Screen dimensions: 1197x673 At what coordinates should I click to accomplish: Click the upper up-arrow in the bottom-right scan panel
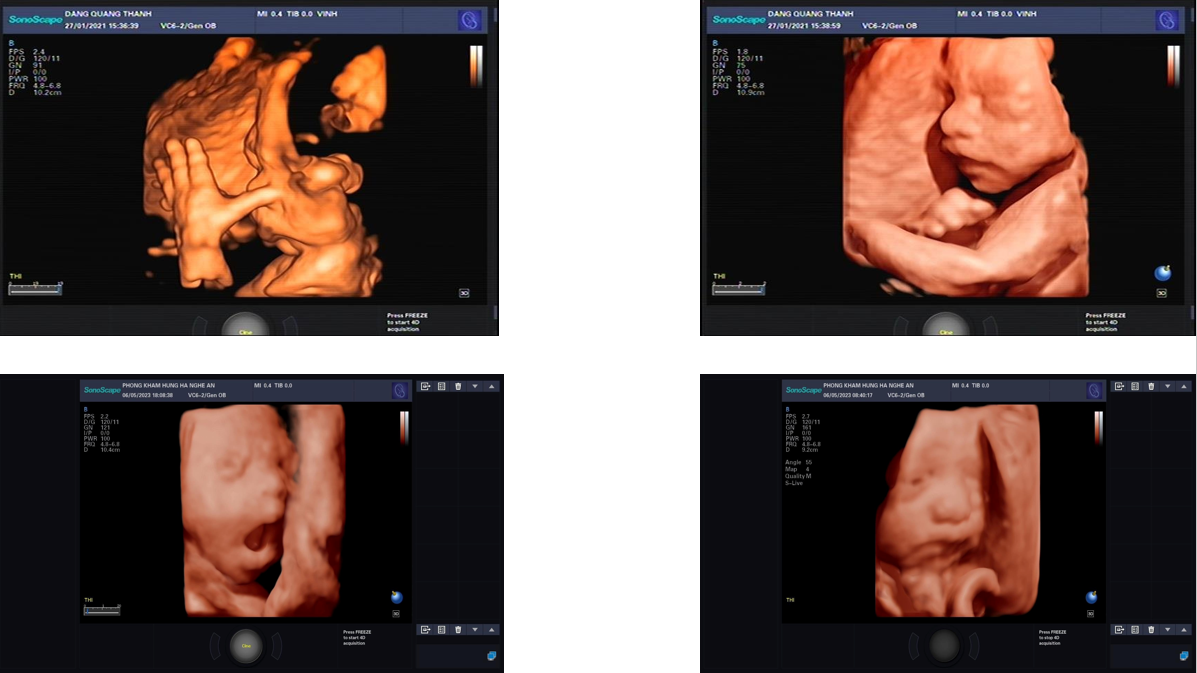click(1184, 386)
